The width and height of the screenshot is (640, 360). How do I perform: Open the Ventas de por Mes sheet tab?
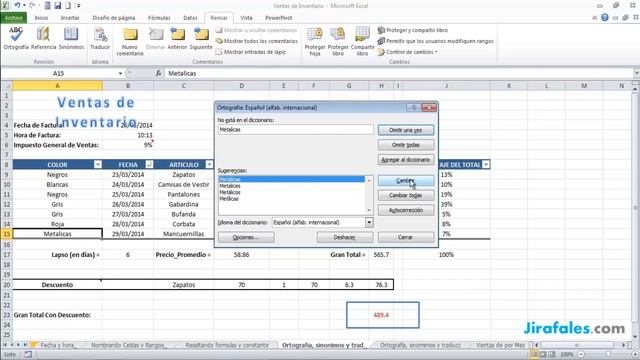pos(500,345)
